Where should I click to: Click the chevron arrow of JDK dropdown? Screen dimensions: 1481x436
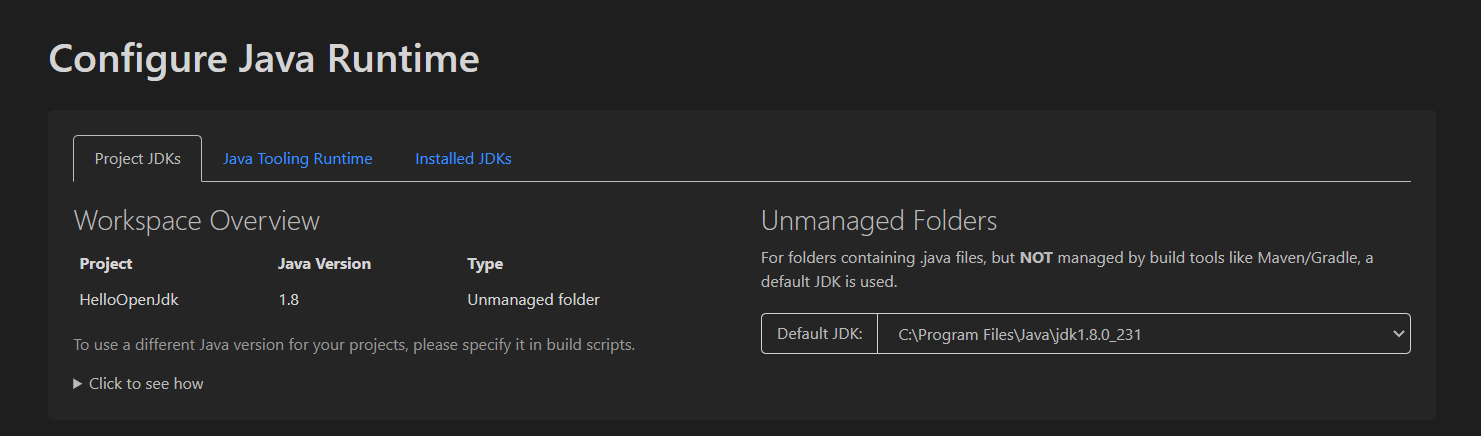pyautogui.click(x=1398, y=334)
